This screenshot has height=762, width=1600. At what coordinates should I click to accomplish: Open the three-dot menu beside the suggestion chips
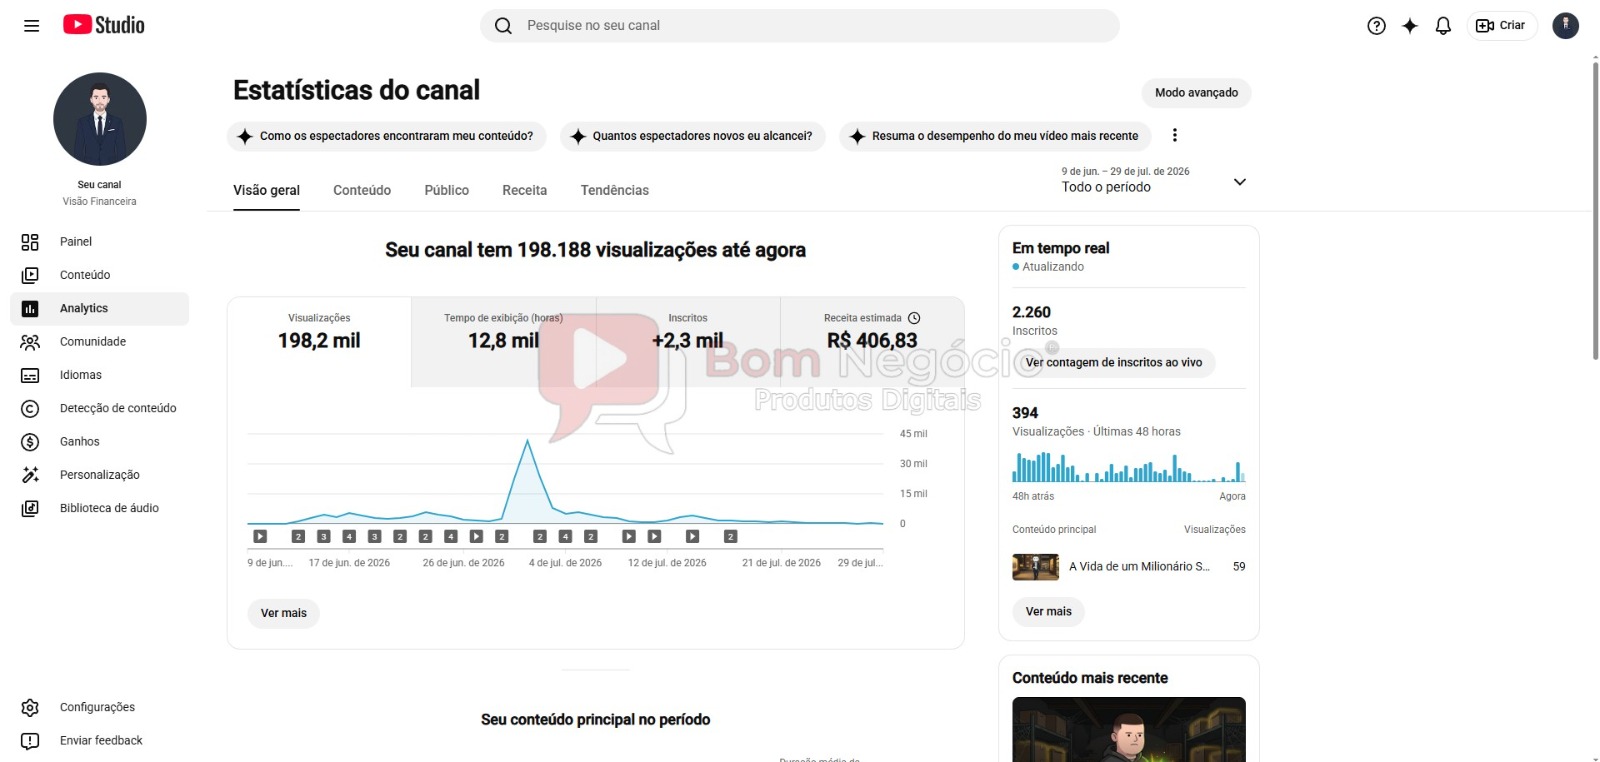[x=1175, y=135]
